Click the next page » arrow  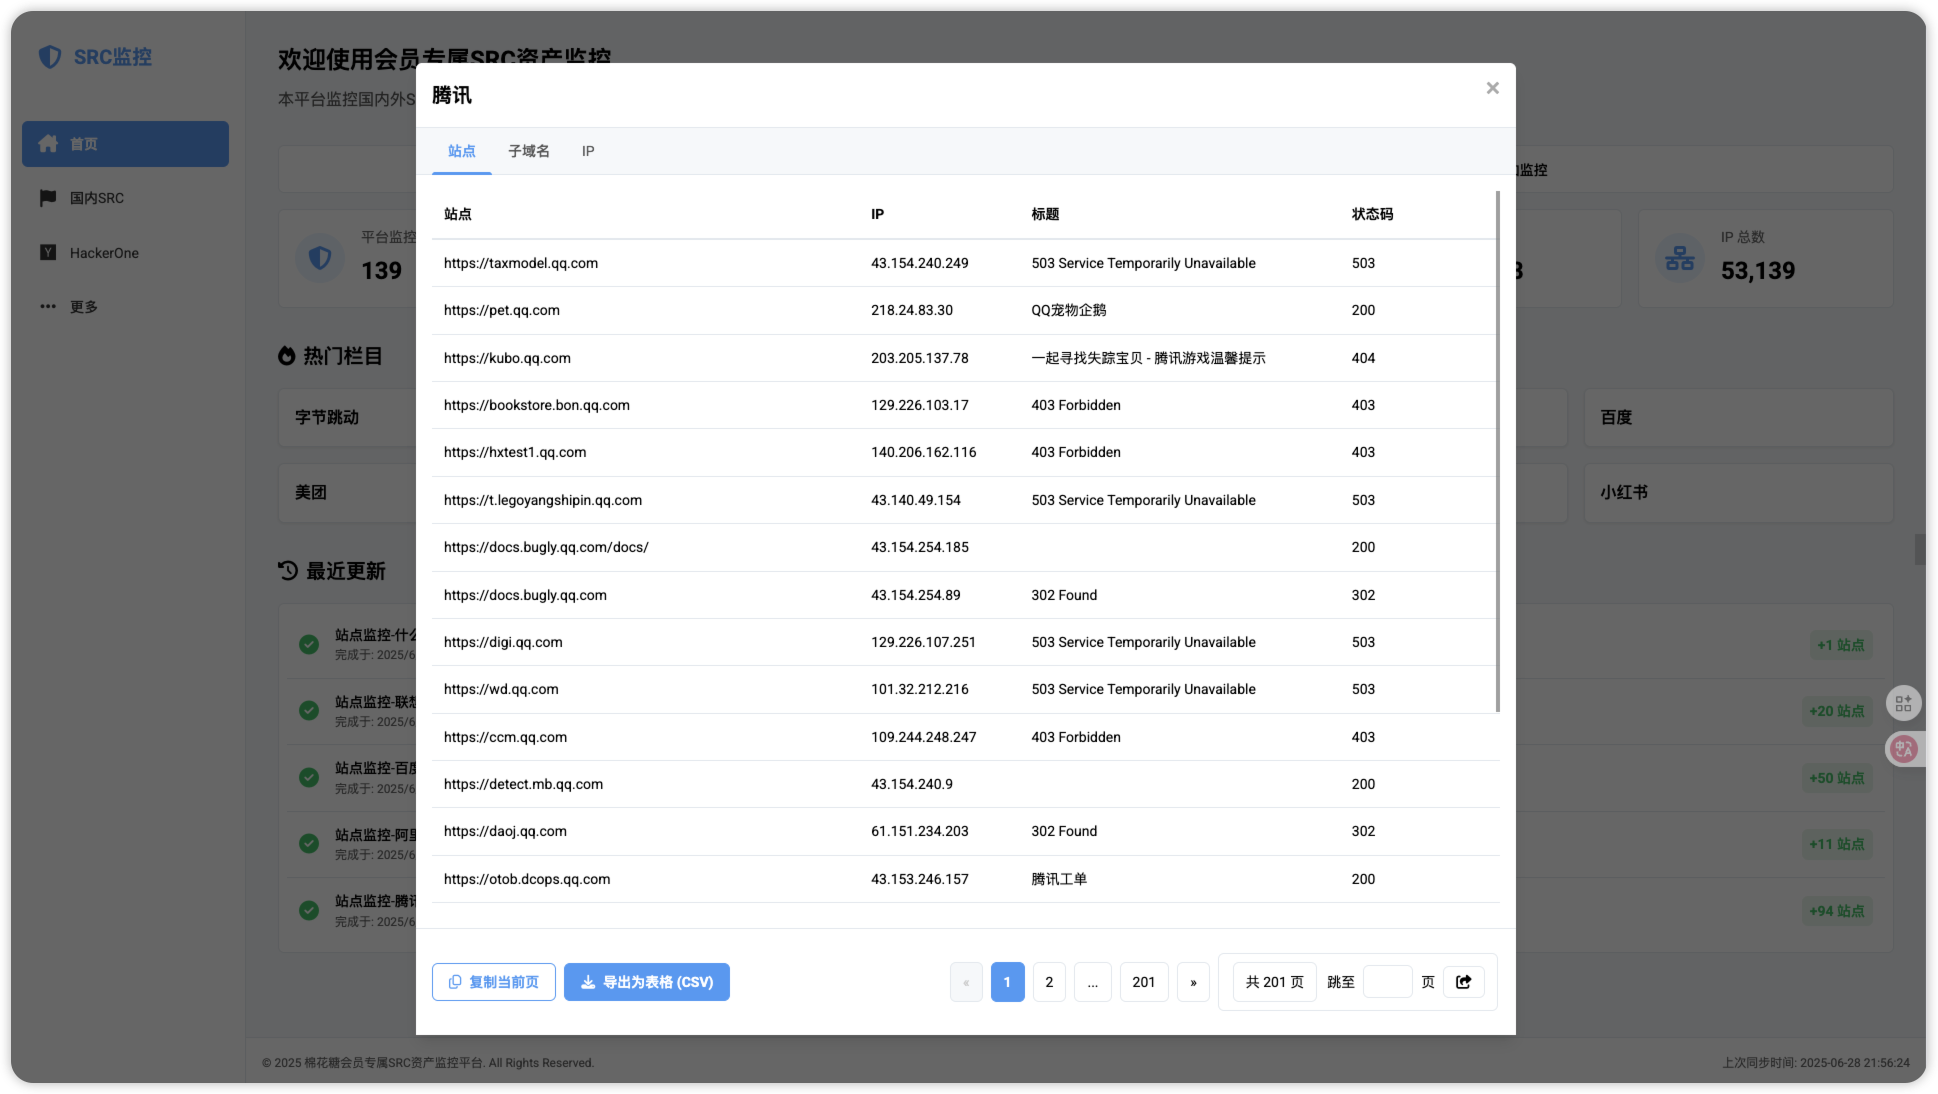1193,982
